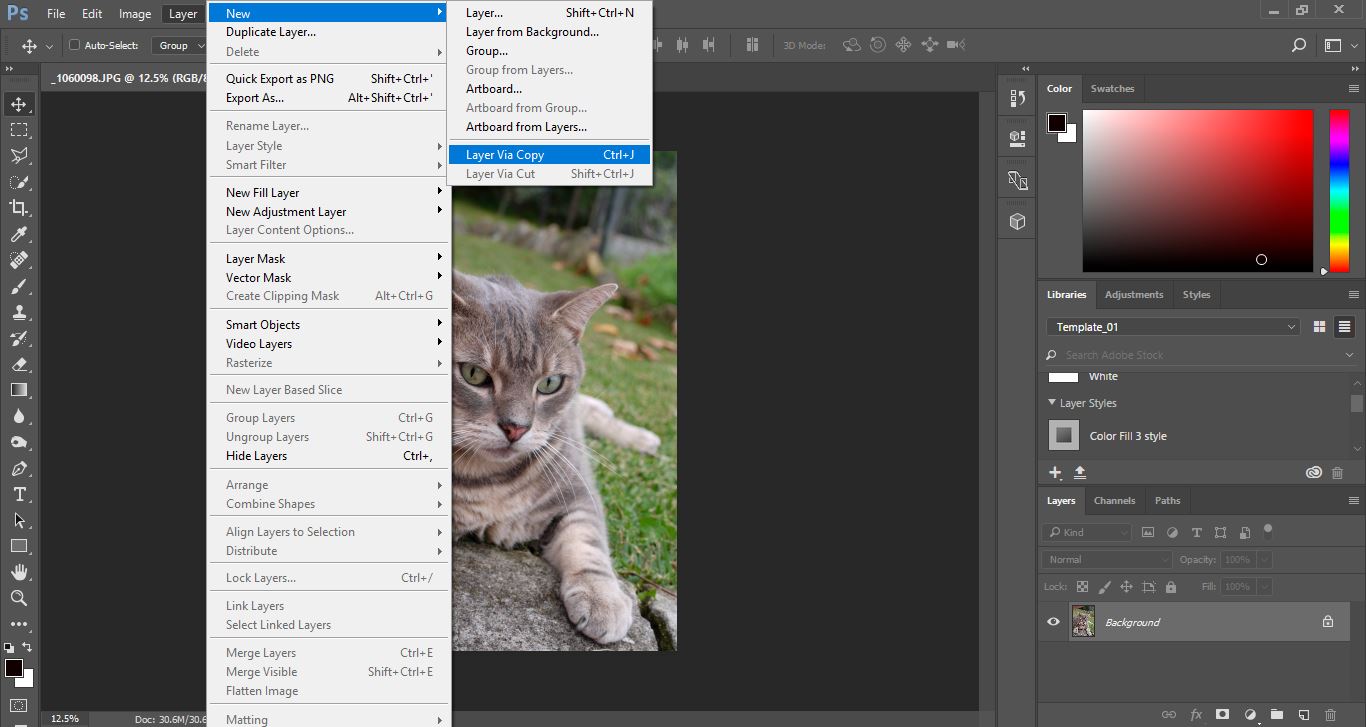Image resolution: width=1366 pixels, height=727 pixels.
Task: Select the Zoom tool
Action: click(19, 598)
